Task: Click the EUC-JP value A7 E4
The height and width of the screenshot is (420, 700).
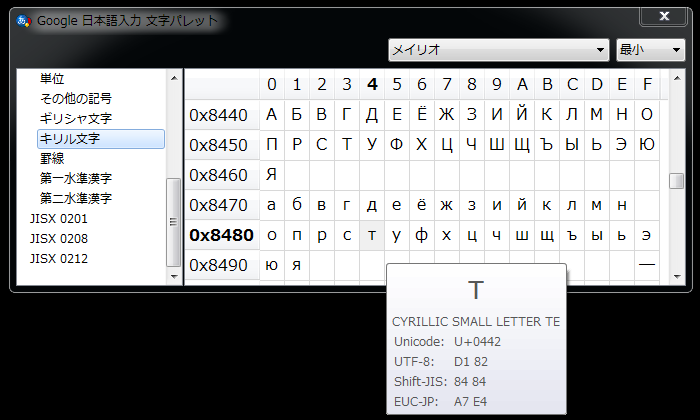Action: (x=470, y=402)
